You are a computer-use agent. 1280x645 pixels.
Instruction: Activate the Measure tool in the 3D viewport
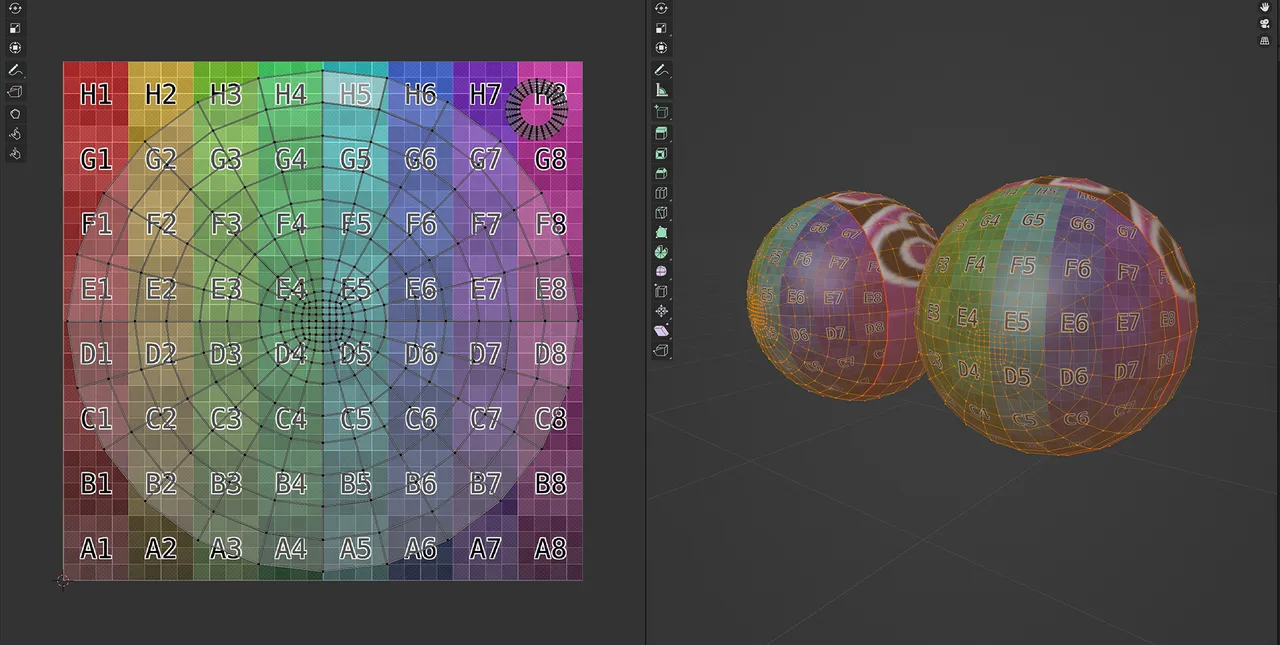tap(661, 90)
